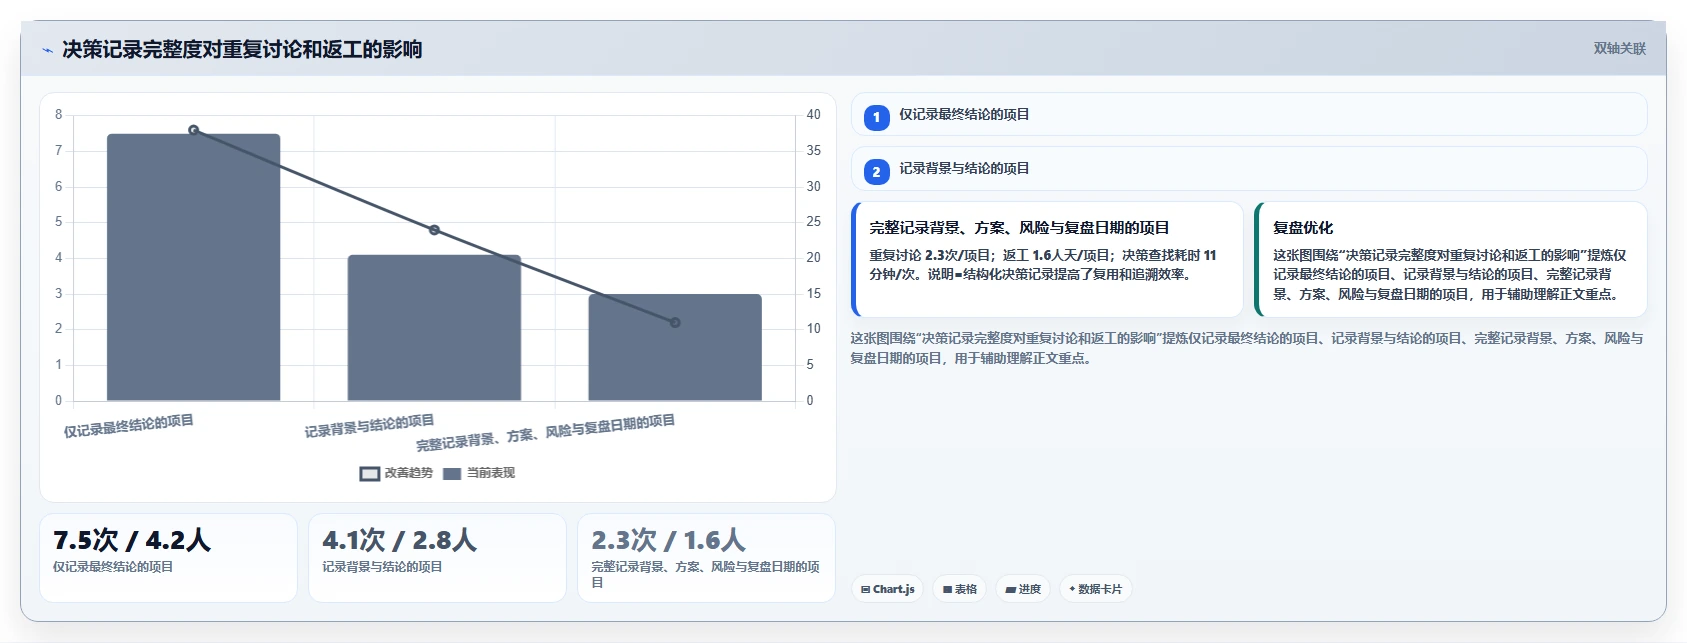Click the 表格 tag
The width and height of the screenshot is (1687, 643).
960,589
